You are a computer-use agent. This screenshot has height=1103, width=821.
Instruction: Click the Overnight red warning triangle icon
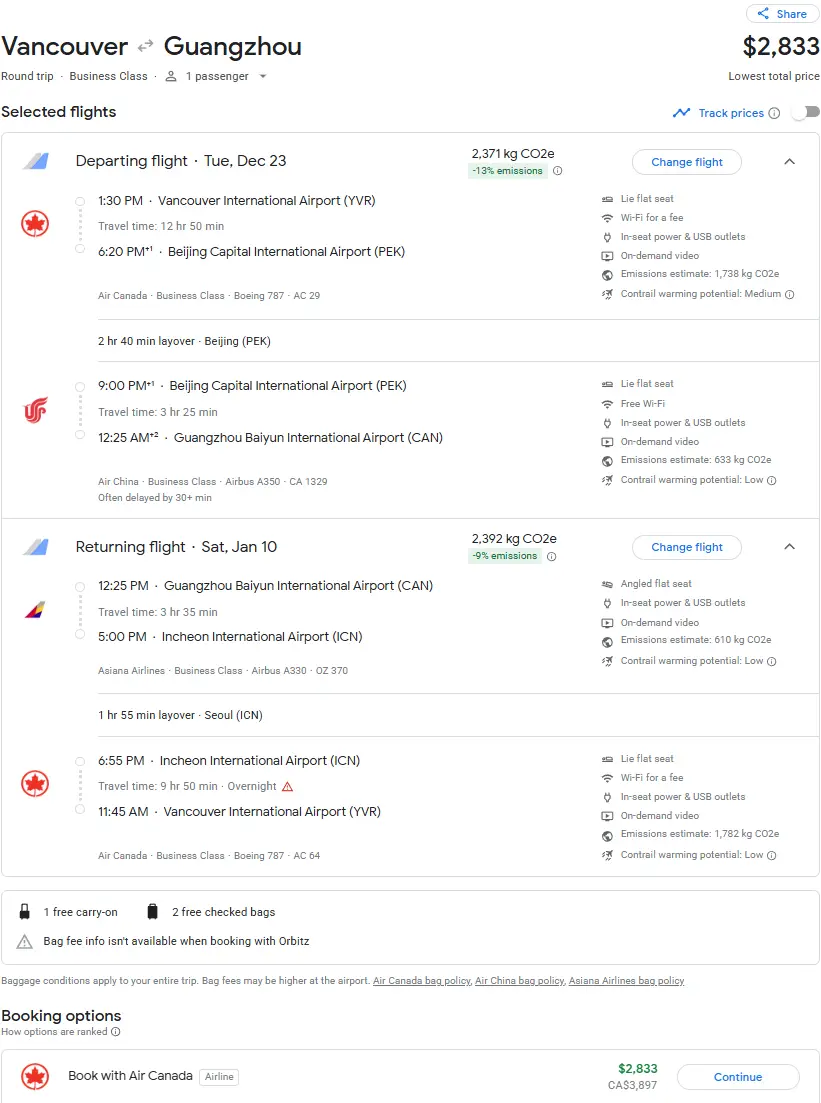coord(287,786)
